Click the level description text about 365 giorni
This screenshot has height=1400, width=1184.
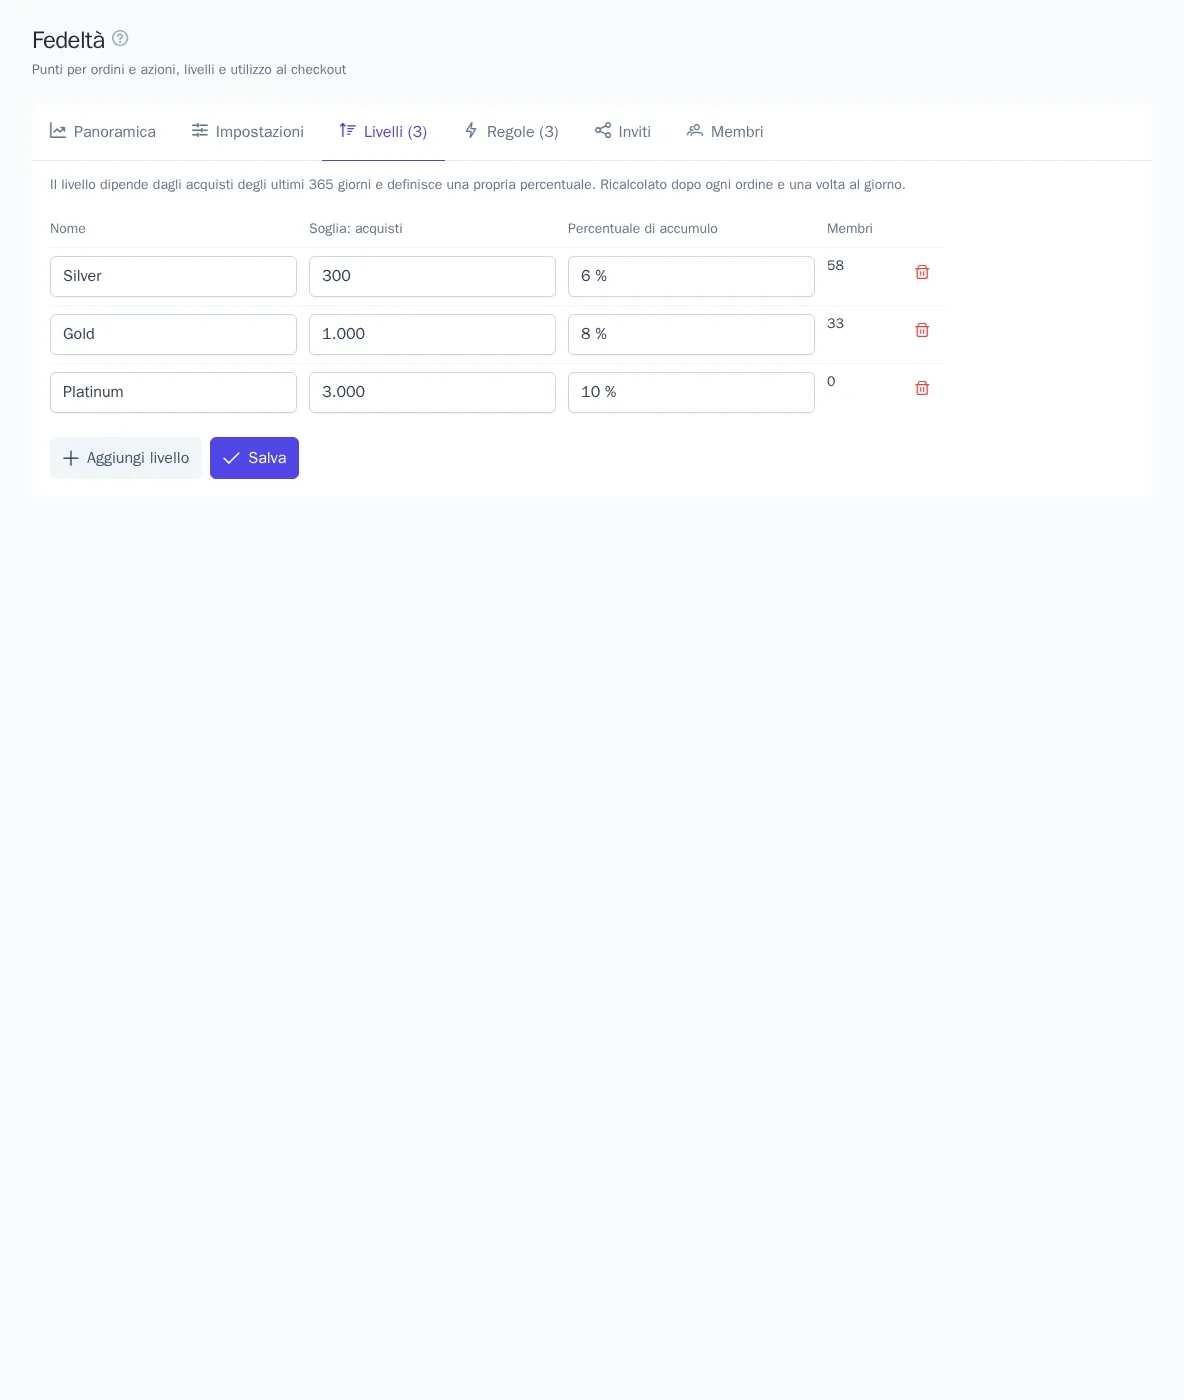click(x=478, y=185)
